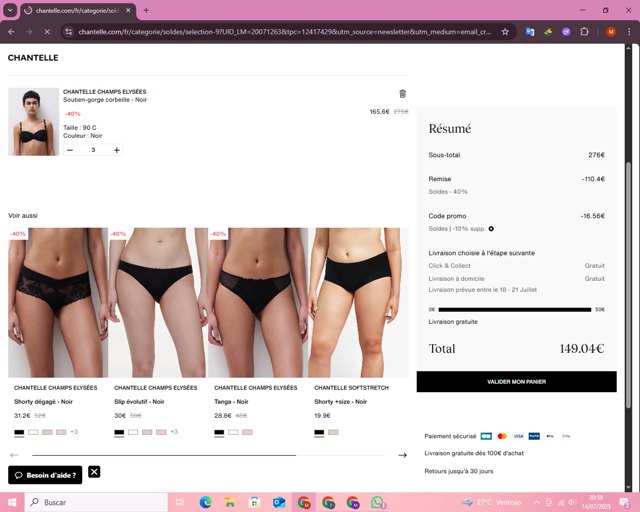Open the weather widget showing 27°C
This screenshot has height=512, width=640.
491,502
